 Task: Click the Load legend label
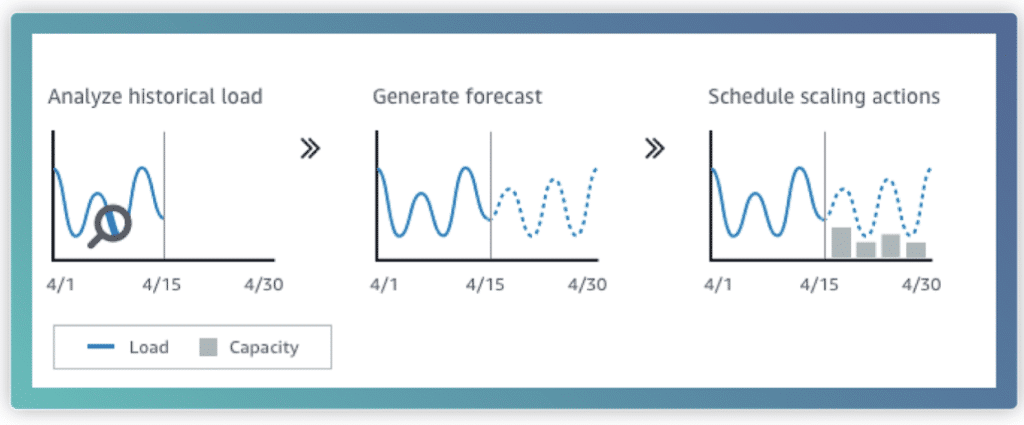(148, 347)
